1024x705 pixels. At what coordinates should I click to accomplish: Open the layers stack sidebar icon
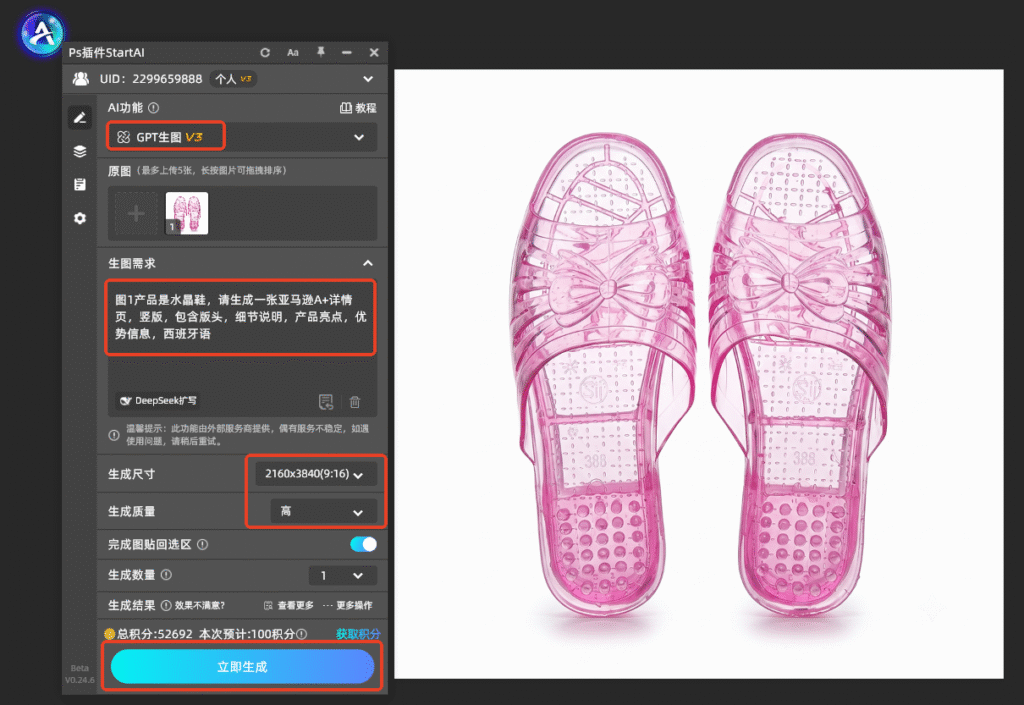(x=80, y=151)
